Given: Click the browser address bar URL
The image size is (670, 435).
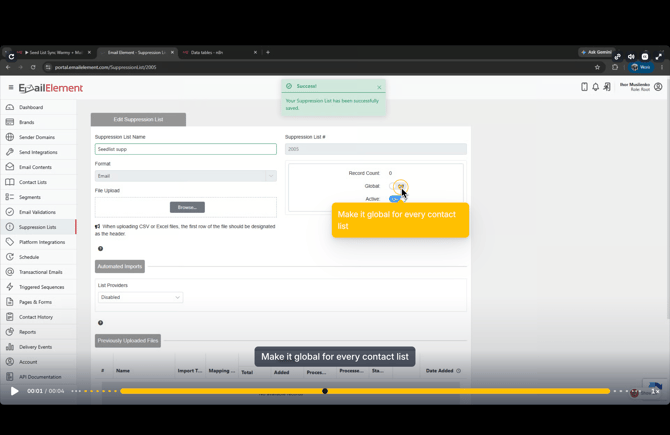Looking at the screenshot, I should coord(105,67).
